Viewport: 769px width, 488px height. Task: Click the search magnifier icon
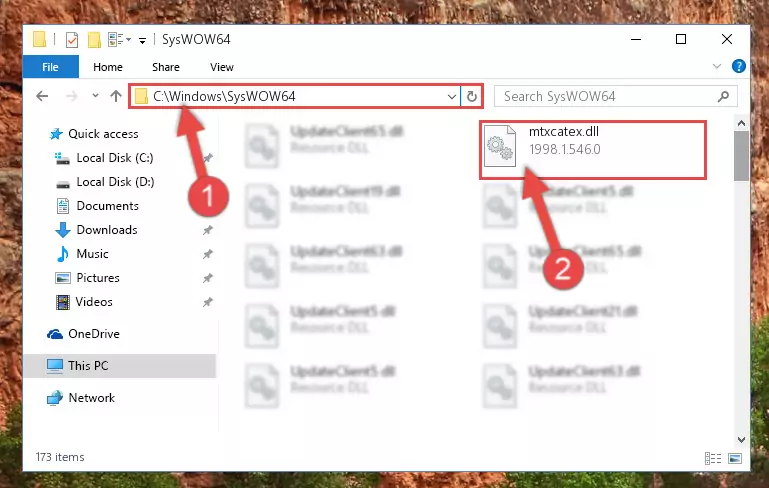coord(723,96)
